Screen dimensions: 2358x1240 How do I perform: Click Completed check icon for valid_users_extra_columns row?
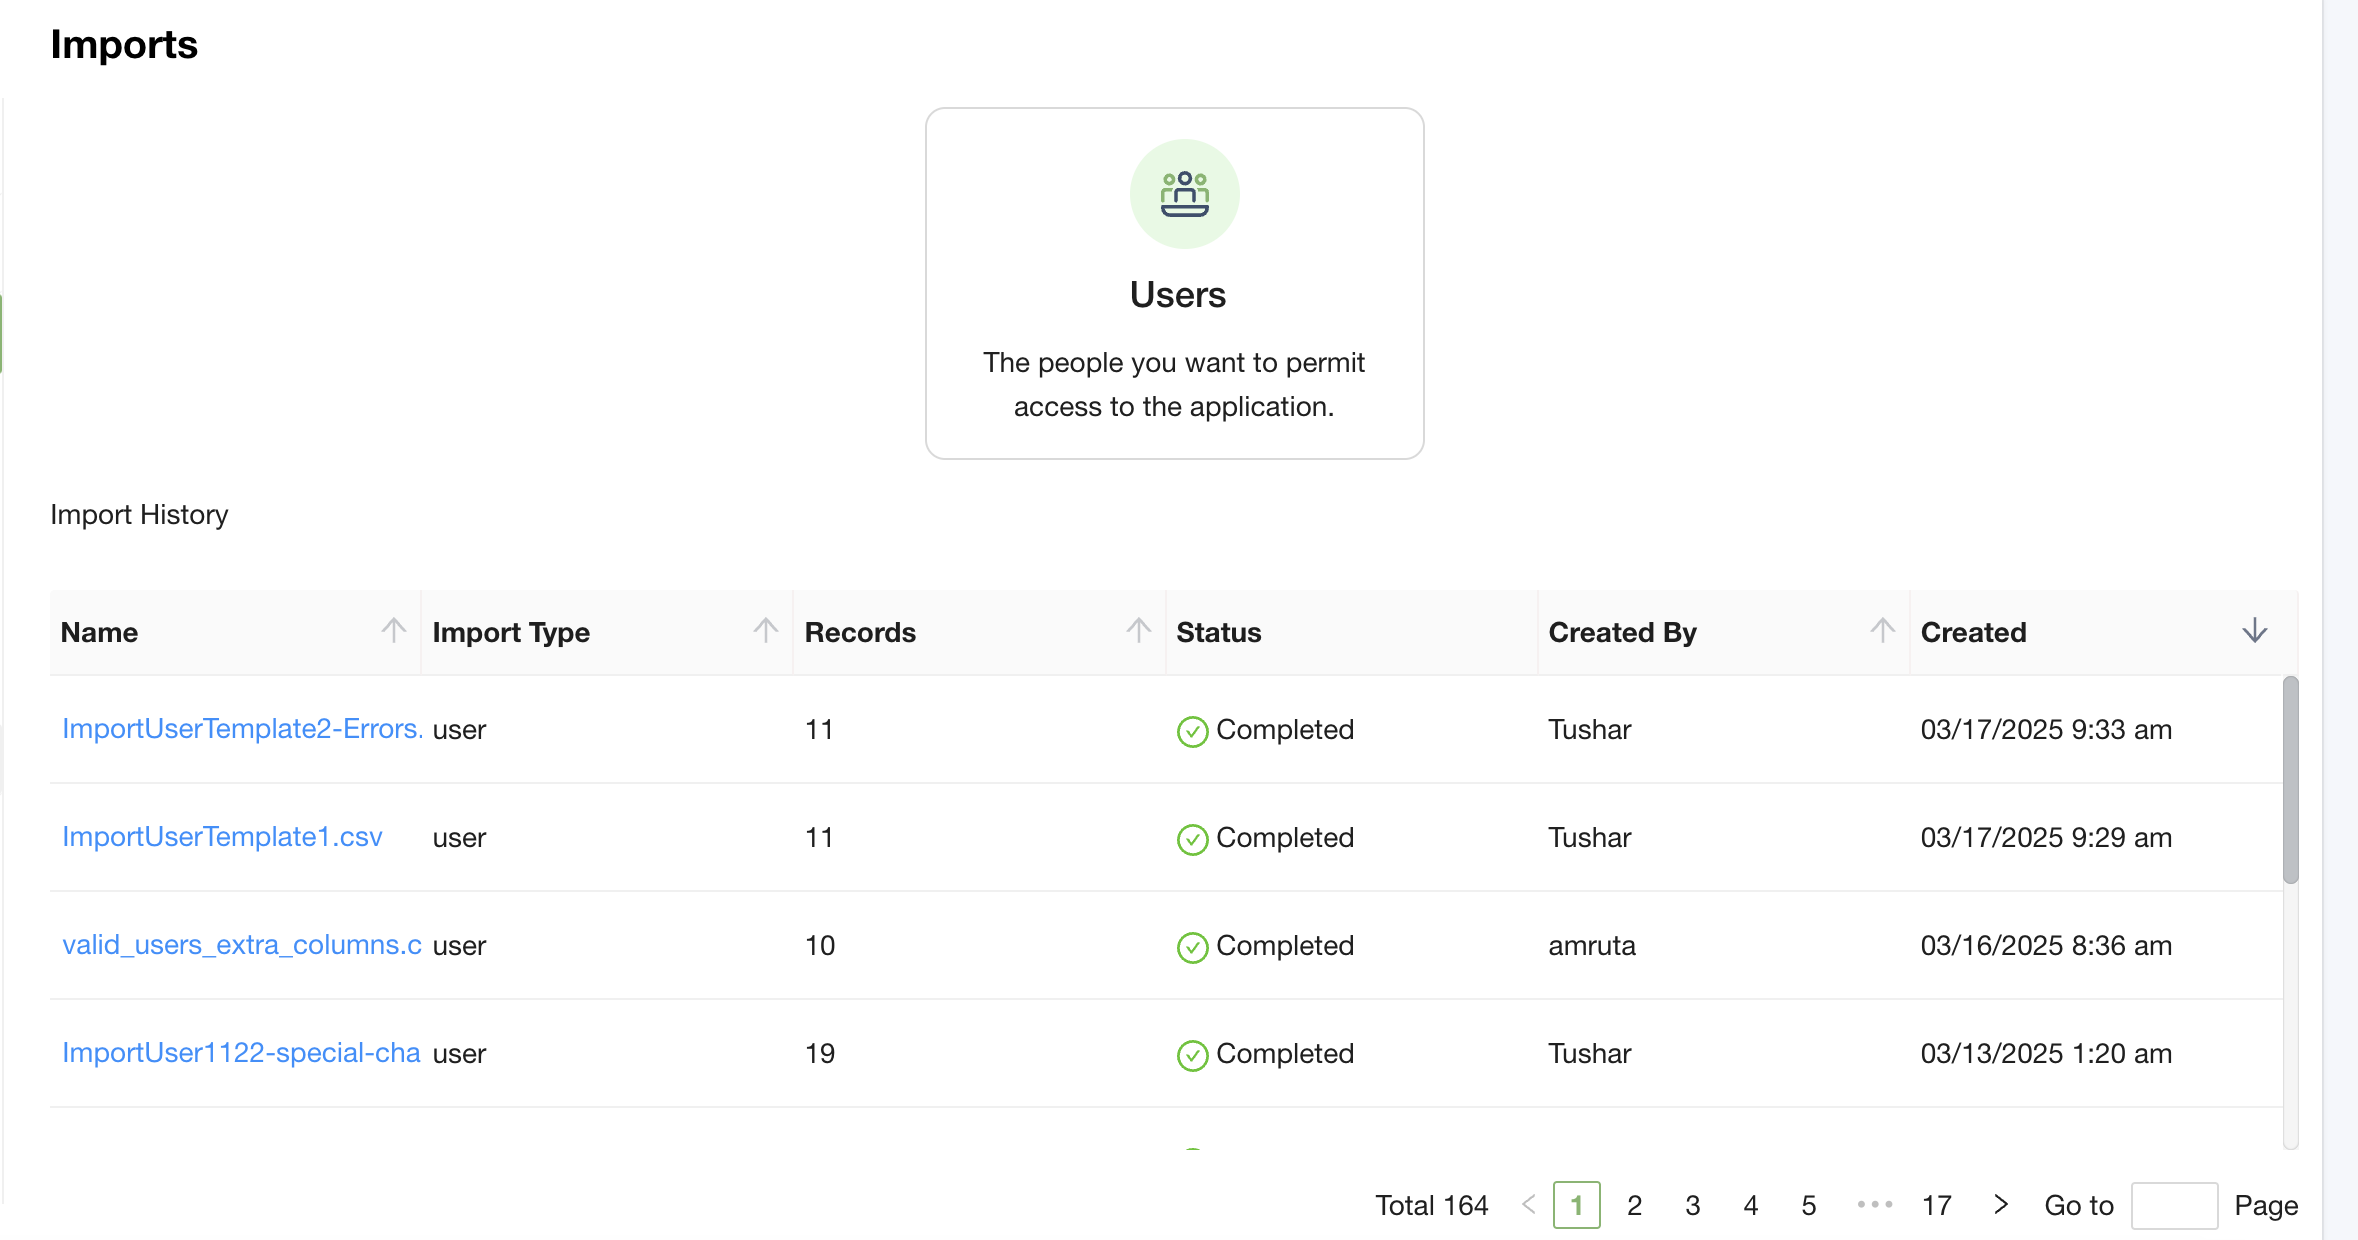tap(1192, 947)
